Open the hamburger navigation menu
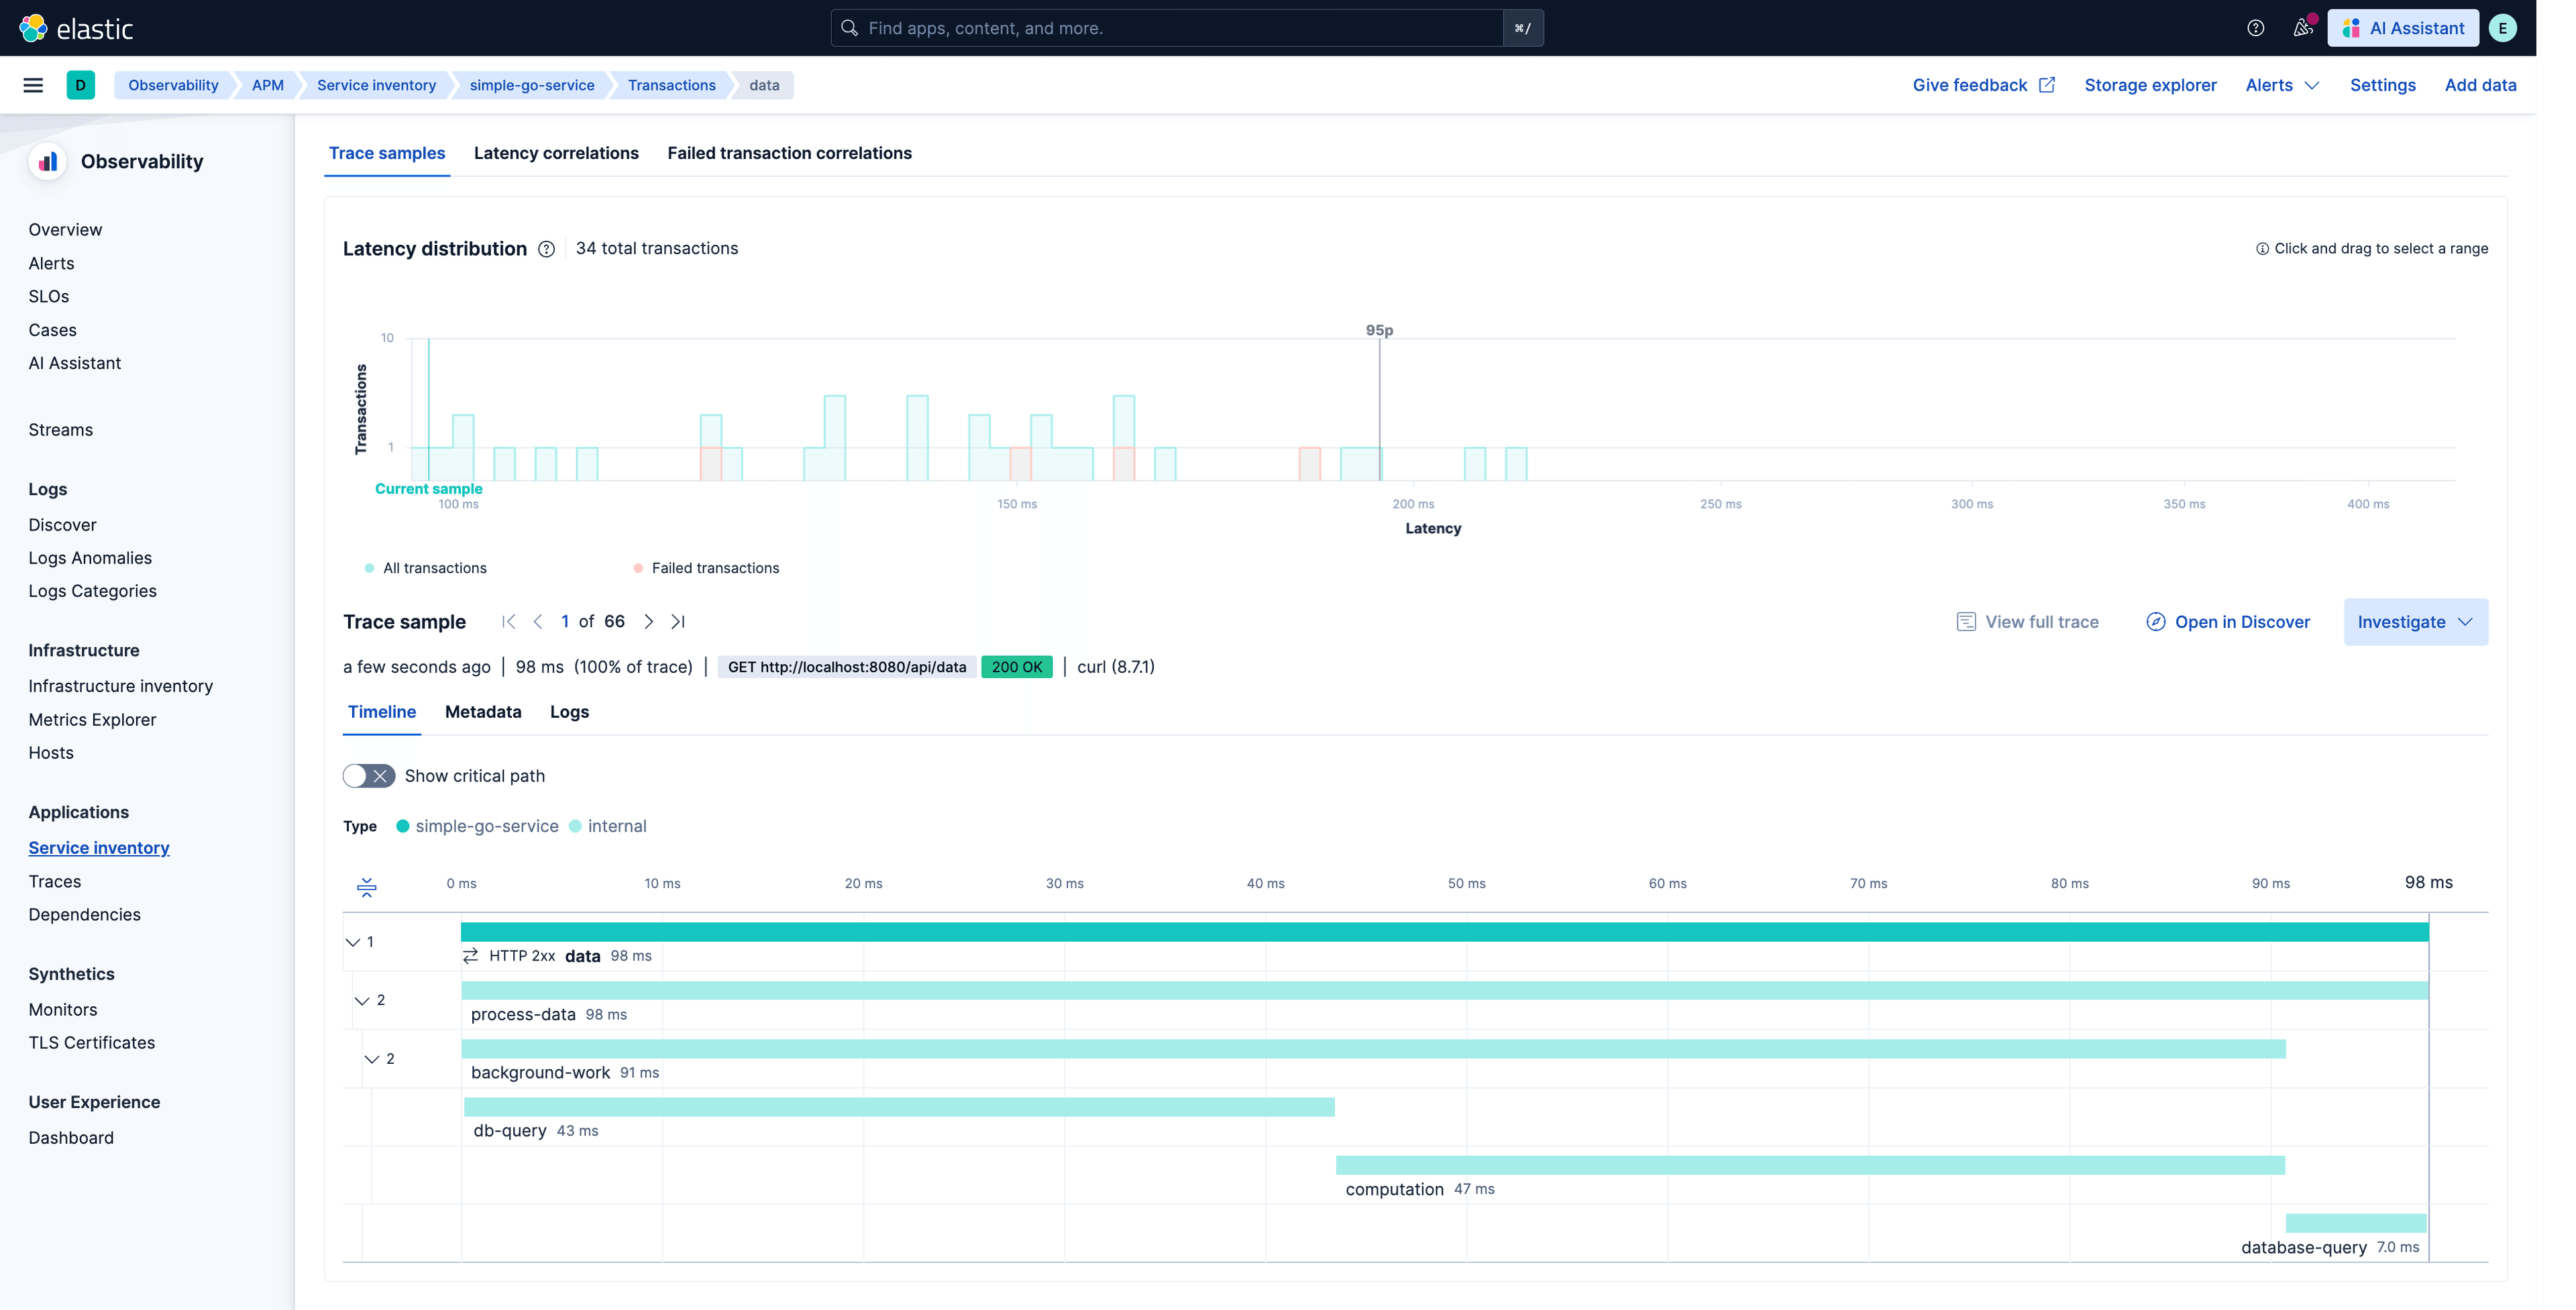Image resolution: width=2576 pixels, height=1310 pixels. pos(33,85)
